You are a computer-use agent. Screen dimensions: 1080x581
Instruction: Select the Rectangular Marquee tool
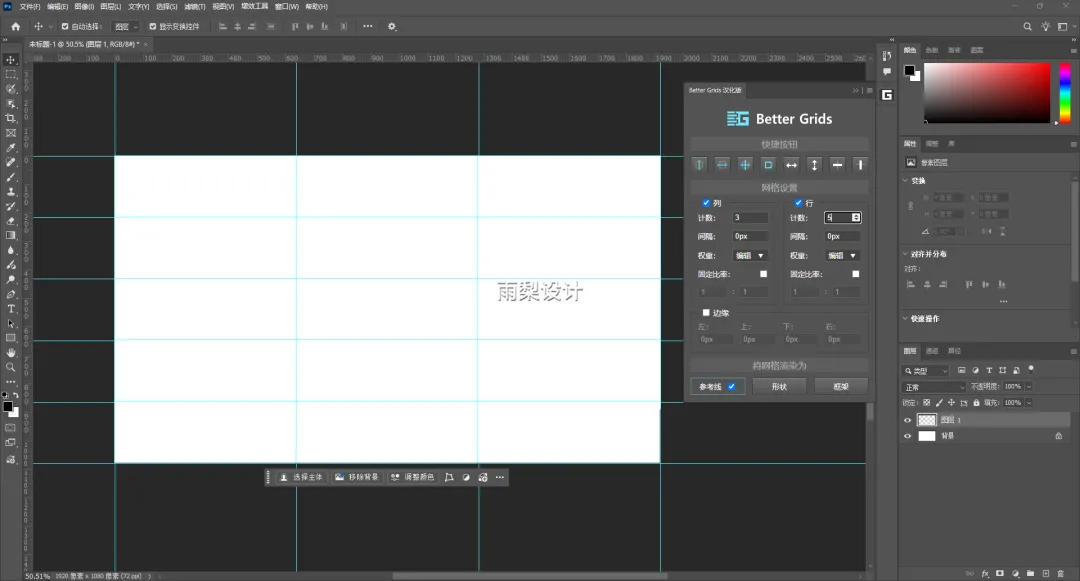(11, 74)
